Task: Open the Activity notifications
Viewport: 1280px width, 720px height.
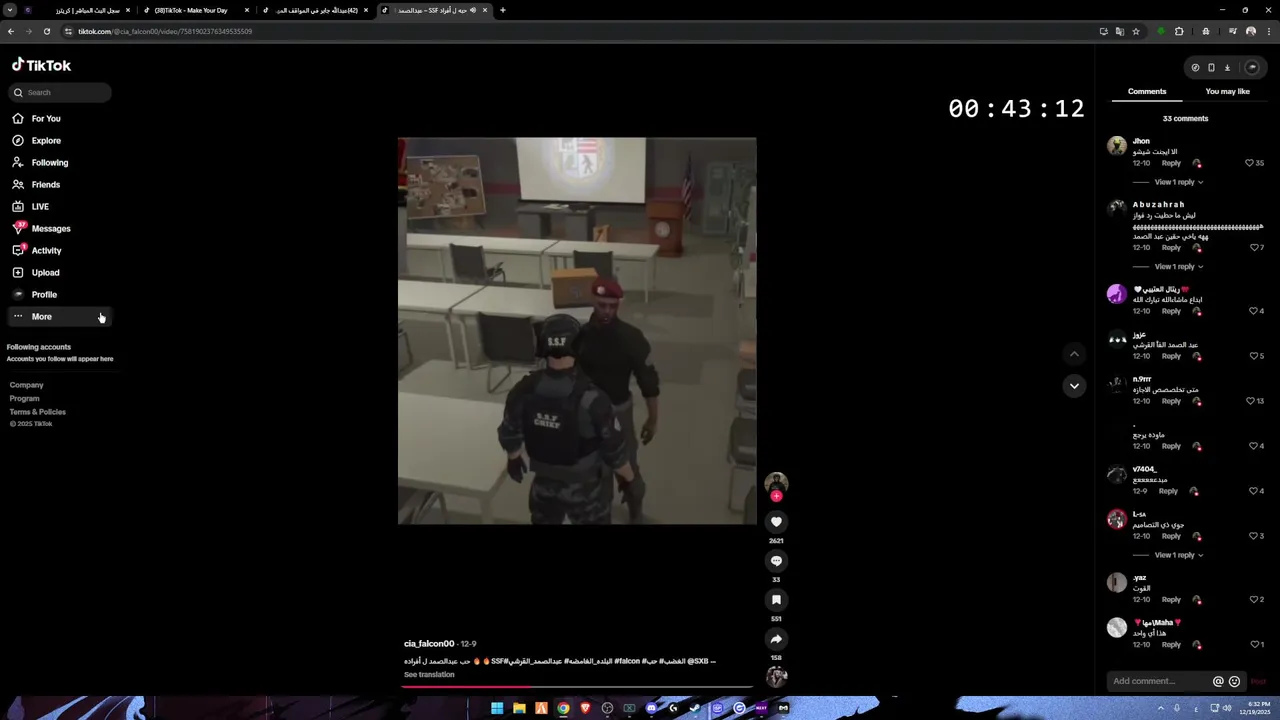Action: tap(46, 250)
